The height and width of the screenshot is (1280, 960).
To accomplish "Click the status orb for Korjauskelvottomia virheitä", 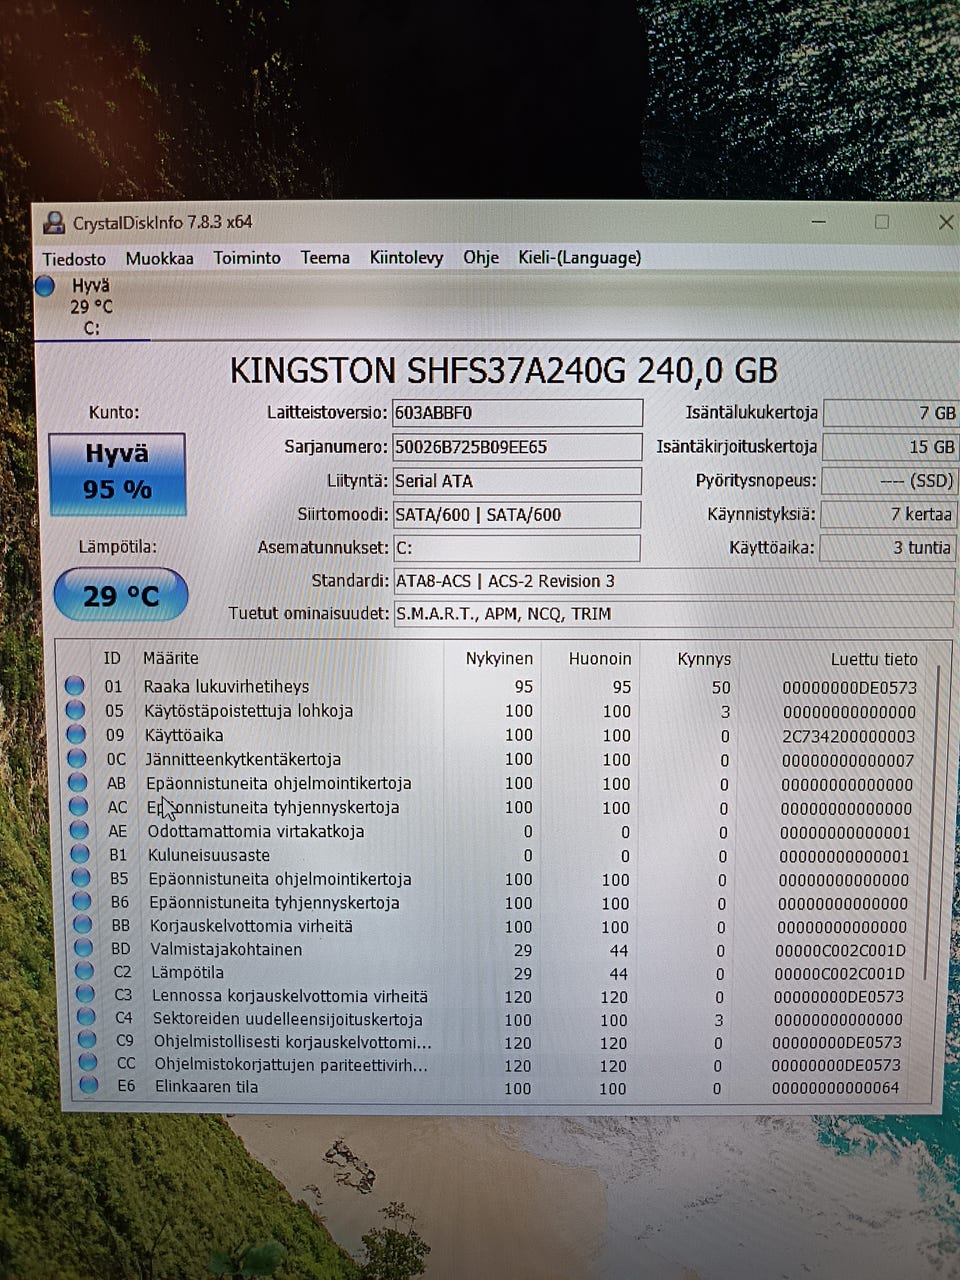I will point(84,925).
